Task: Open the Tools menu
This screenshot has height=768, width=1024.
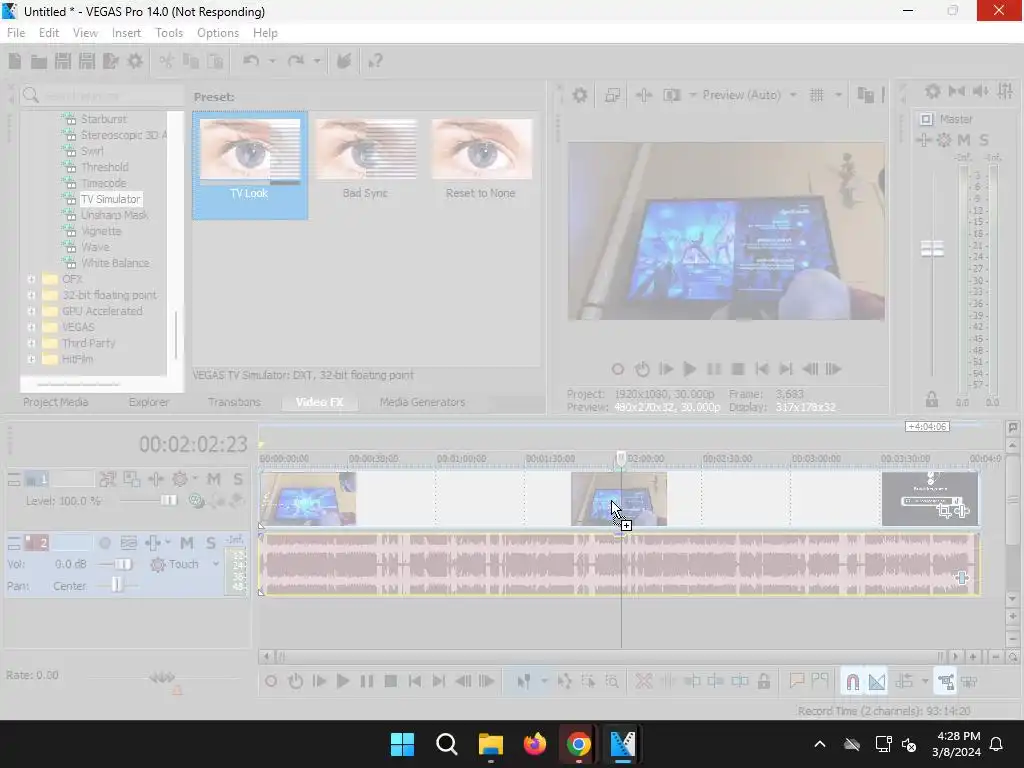Action: coord(169,33)
